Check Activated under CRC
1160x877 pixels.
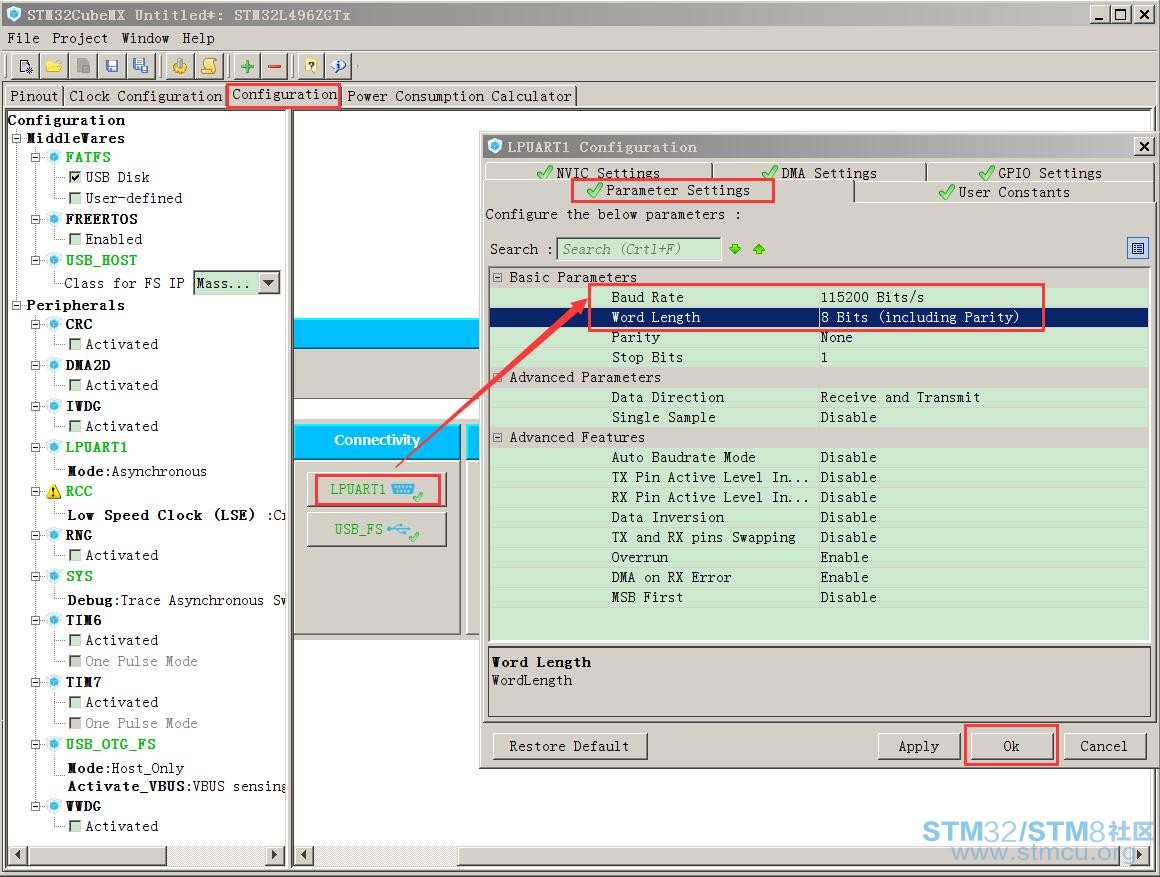coord(75,344)
